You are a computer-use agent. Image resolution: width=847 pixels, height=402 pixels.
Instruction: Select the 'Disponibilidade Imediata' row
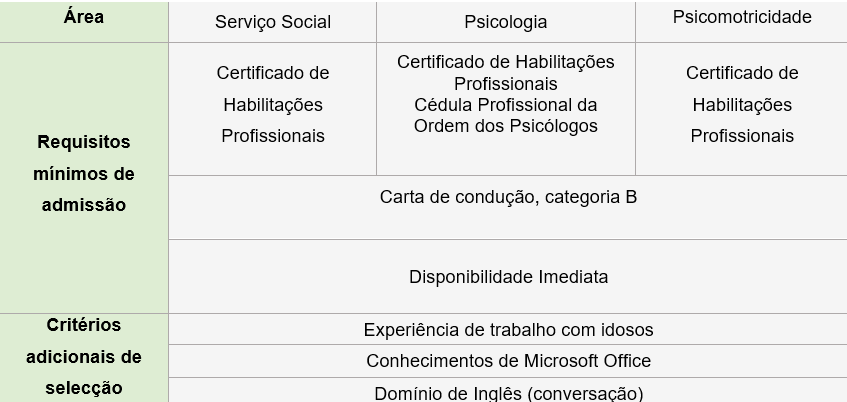tap(508, 277)
